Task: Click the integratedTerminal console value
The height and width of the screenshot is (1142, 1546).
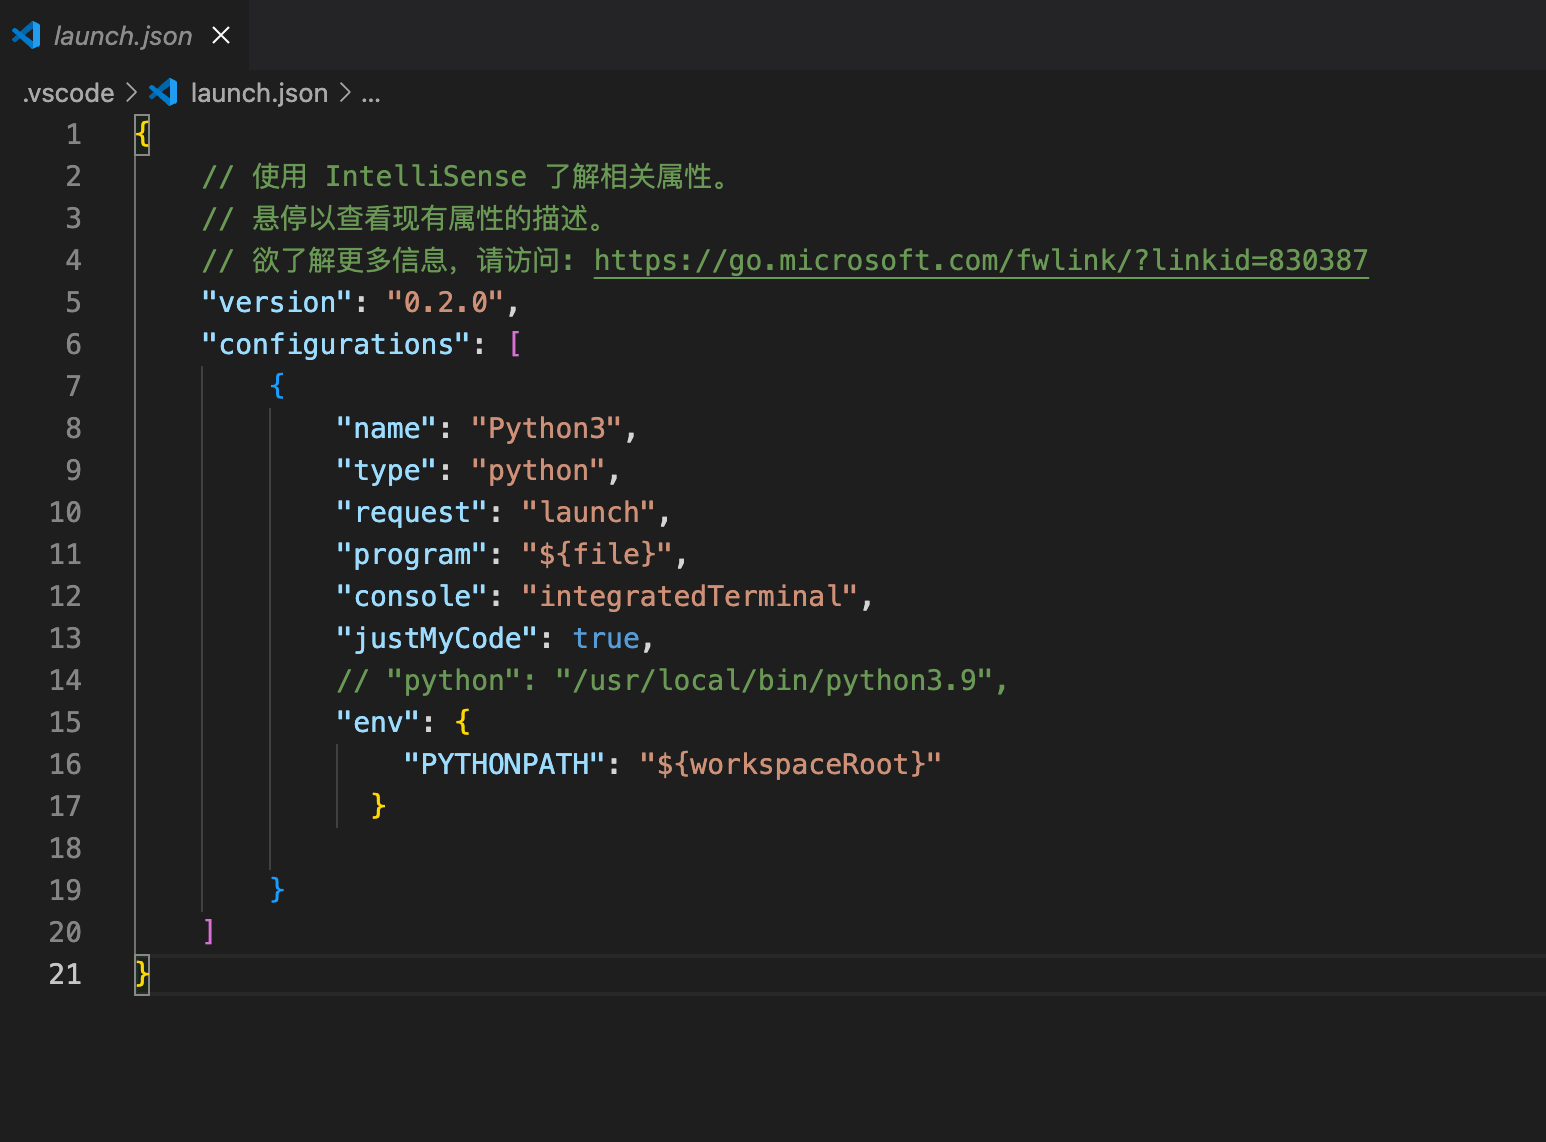Action: coord(693,596)
